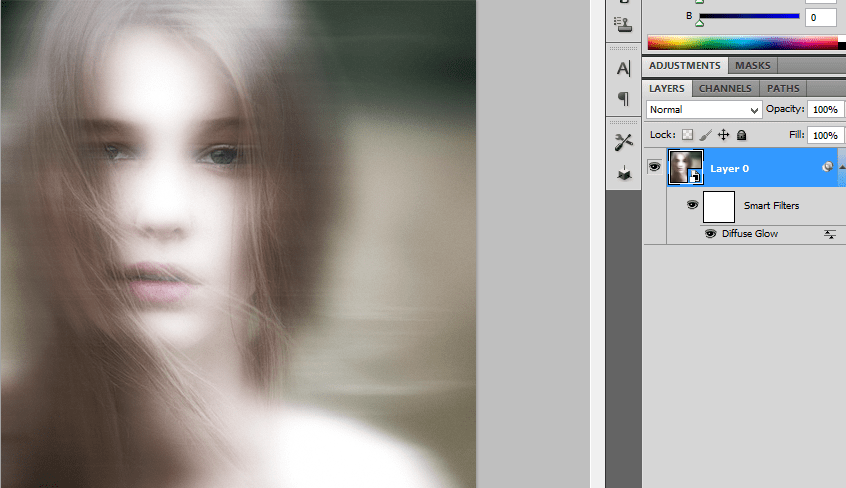846x488 pixels.
Task: Click the Diffuse Glow filter name
Action: click(750, 233)
